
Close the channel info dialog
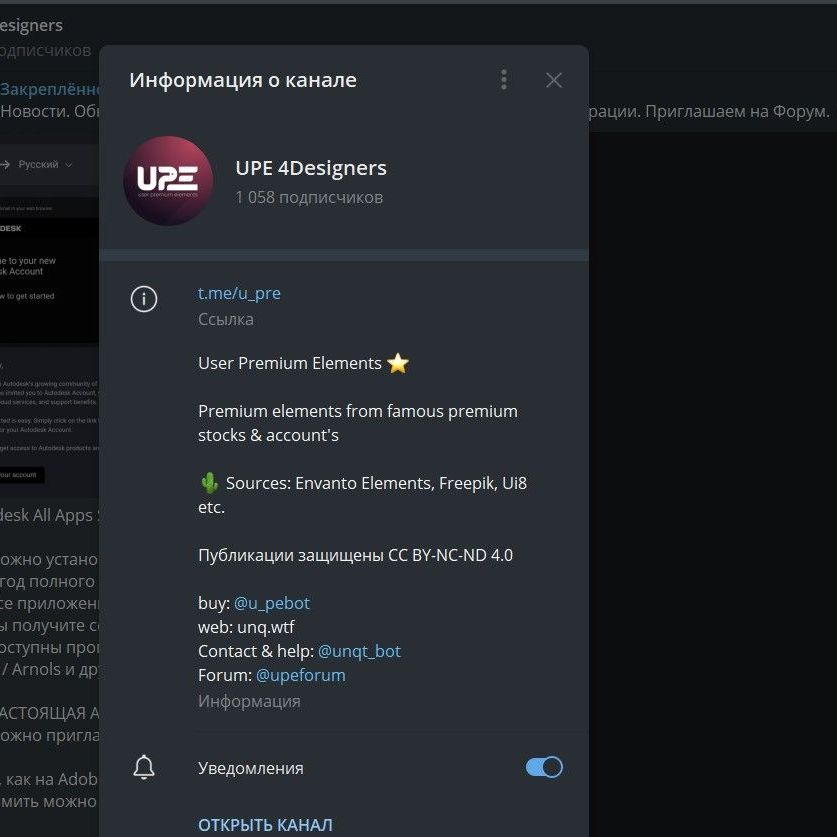pyautogui.click(x=554, y=80)
